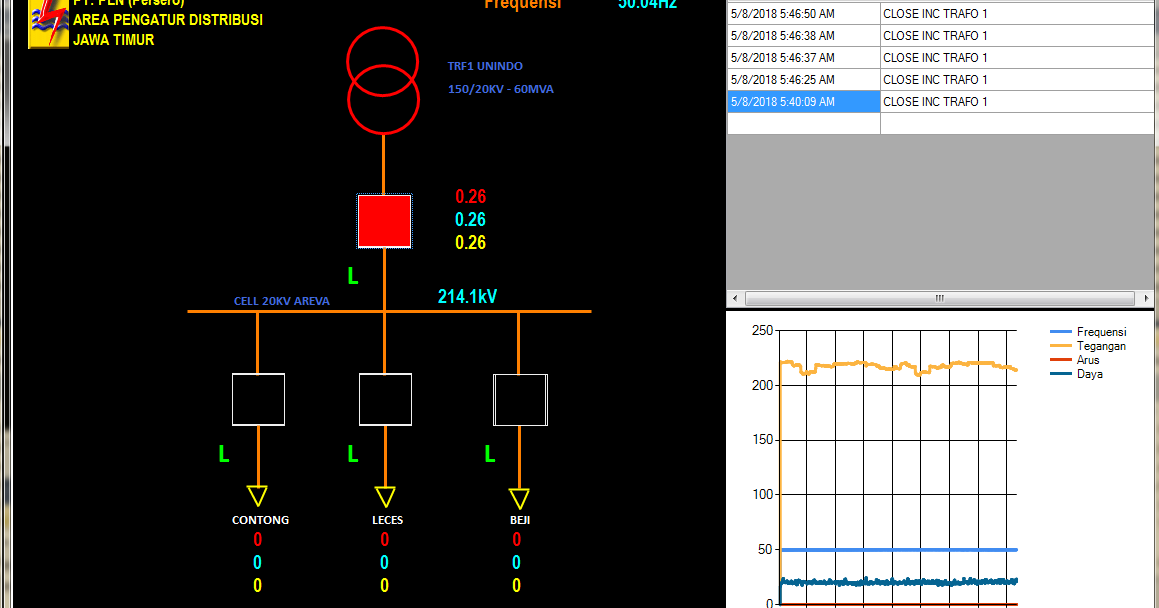
Task: Select the CONTONG feeder load arrow
Action: point(259,494)
